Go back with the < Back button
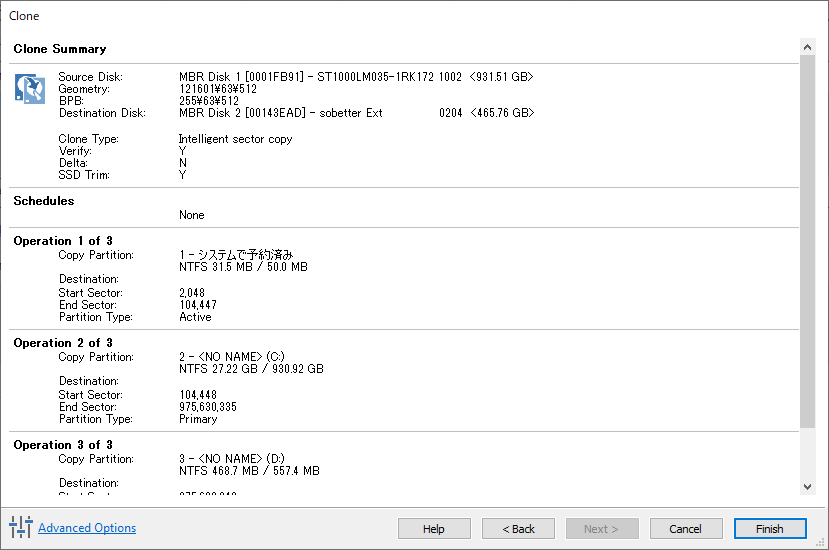 click(x=518, y=528)
